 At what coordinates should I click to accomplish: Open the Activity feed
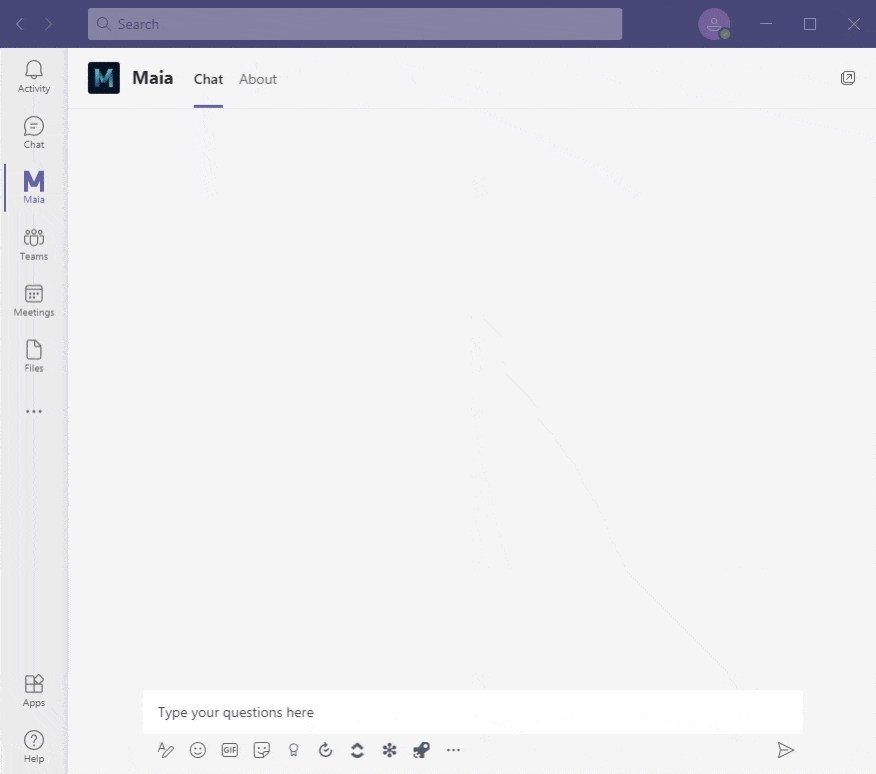34,77
